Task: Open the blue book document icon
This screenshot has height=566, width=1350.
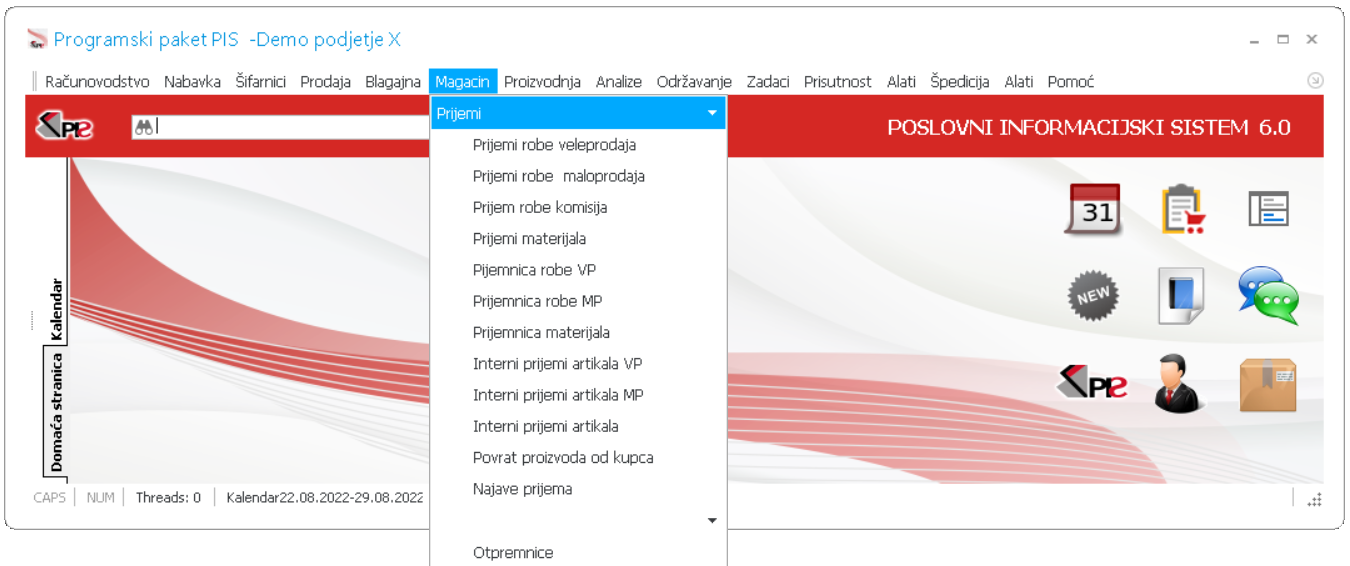Action: point(1181,296)
